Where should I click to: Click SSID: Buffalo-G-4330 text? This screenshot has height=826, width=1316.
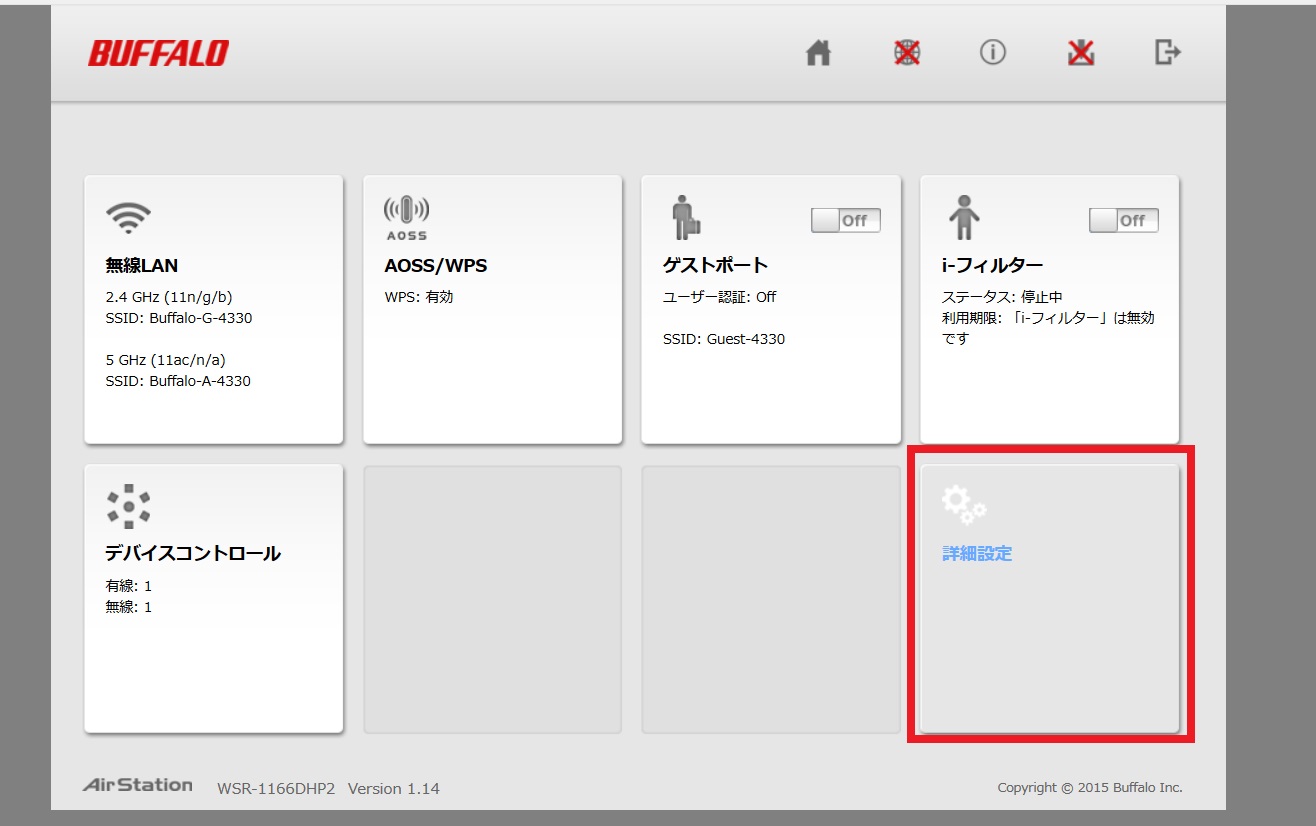tap(179, 318)
